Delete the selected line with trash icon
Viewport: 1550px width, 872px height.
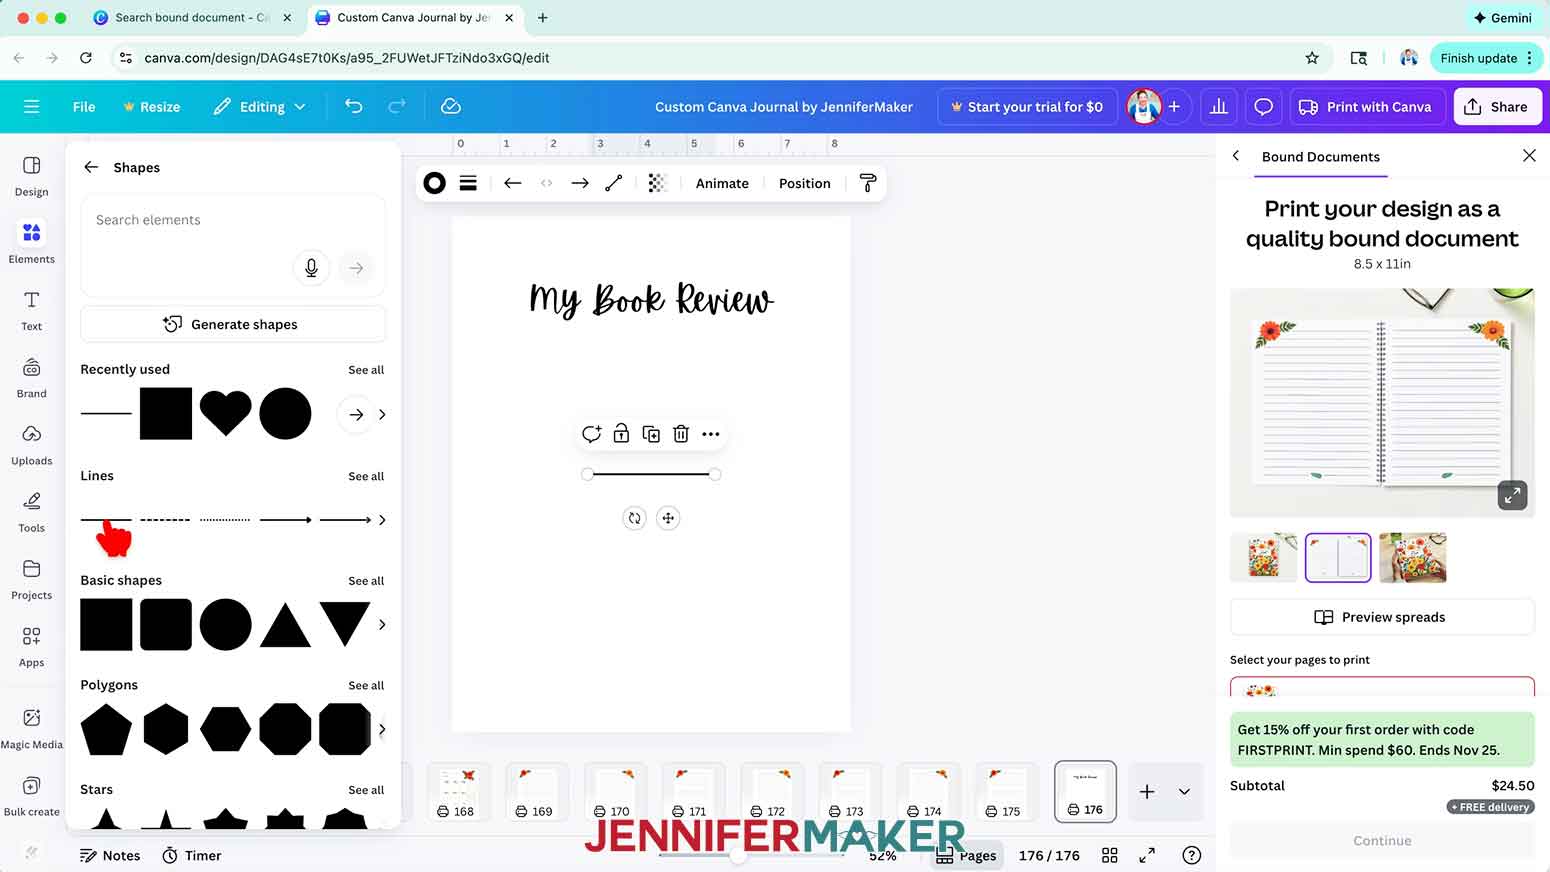681,433
